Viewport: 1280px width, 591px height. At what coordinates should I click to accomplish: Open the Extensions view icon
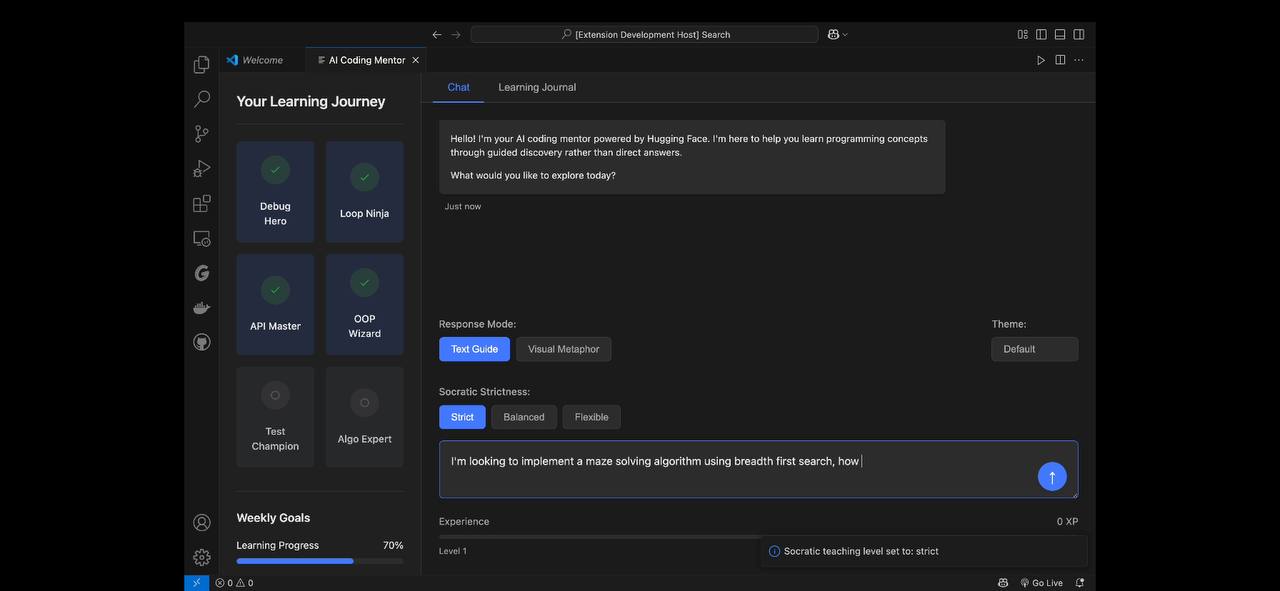pyautogui.click(x=202, y=203)
